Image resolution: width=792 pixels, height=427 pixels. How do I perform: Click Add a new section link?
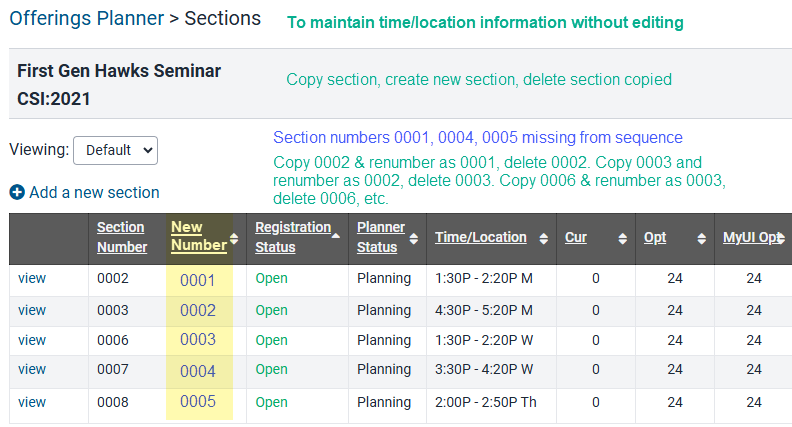click(94, 193)
